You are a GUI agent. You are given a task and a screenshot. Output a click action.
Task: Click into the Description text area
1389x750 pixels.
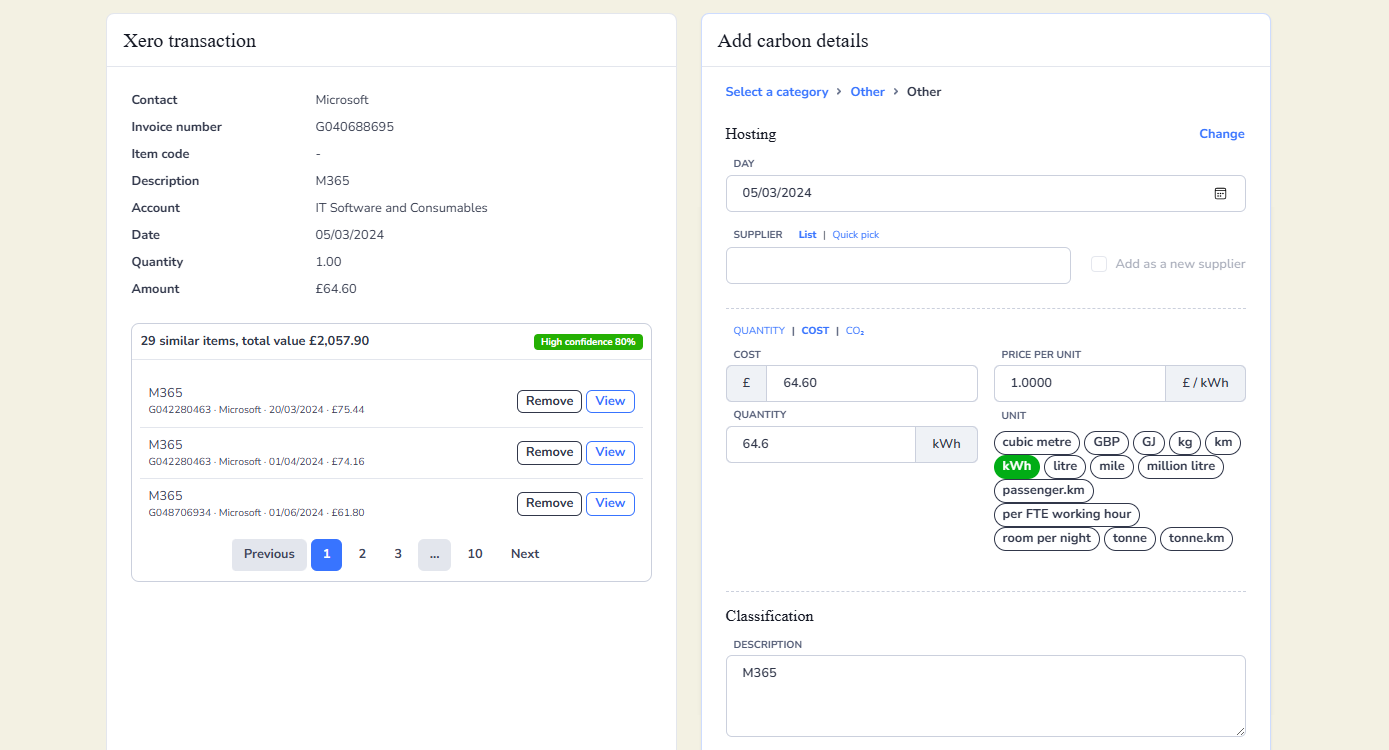tap(986, 697)
